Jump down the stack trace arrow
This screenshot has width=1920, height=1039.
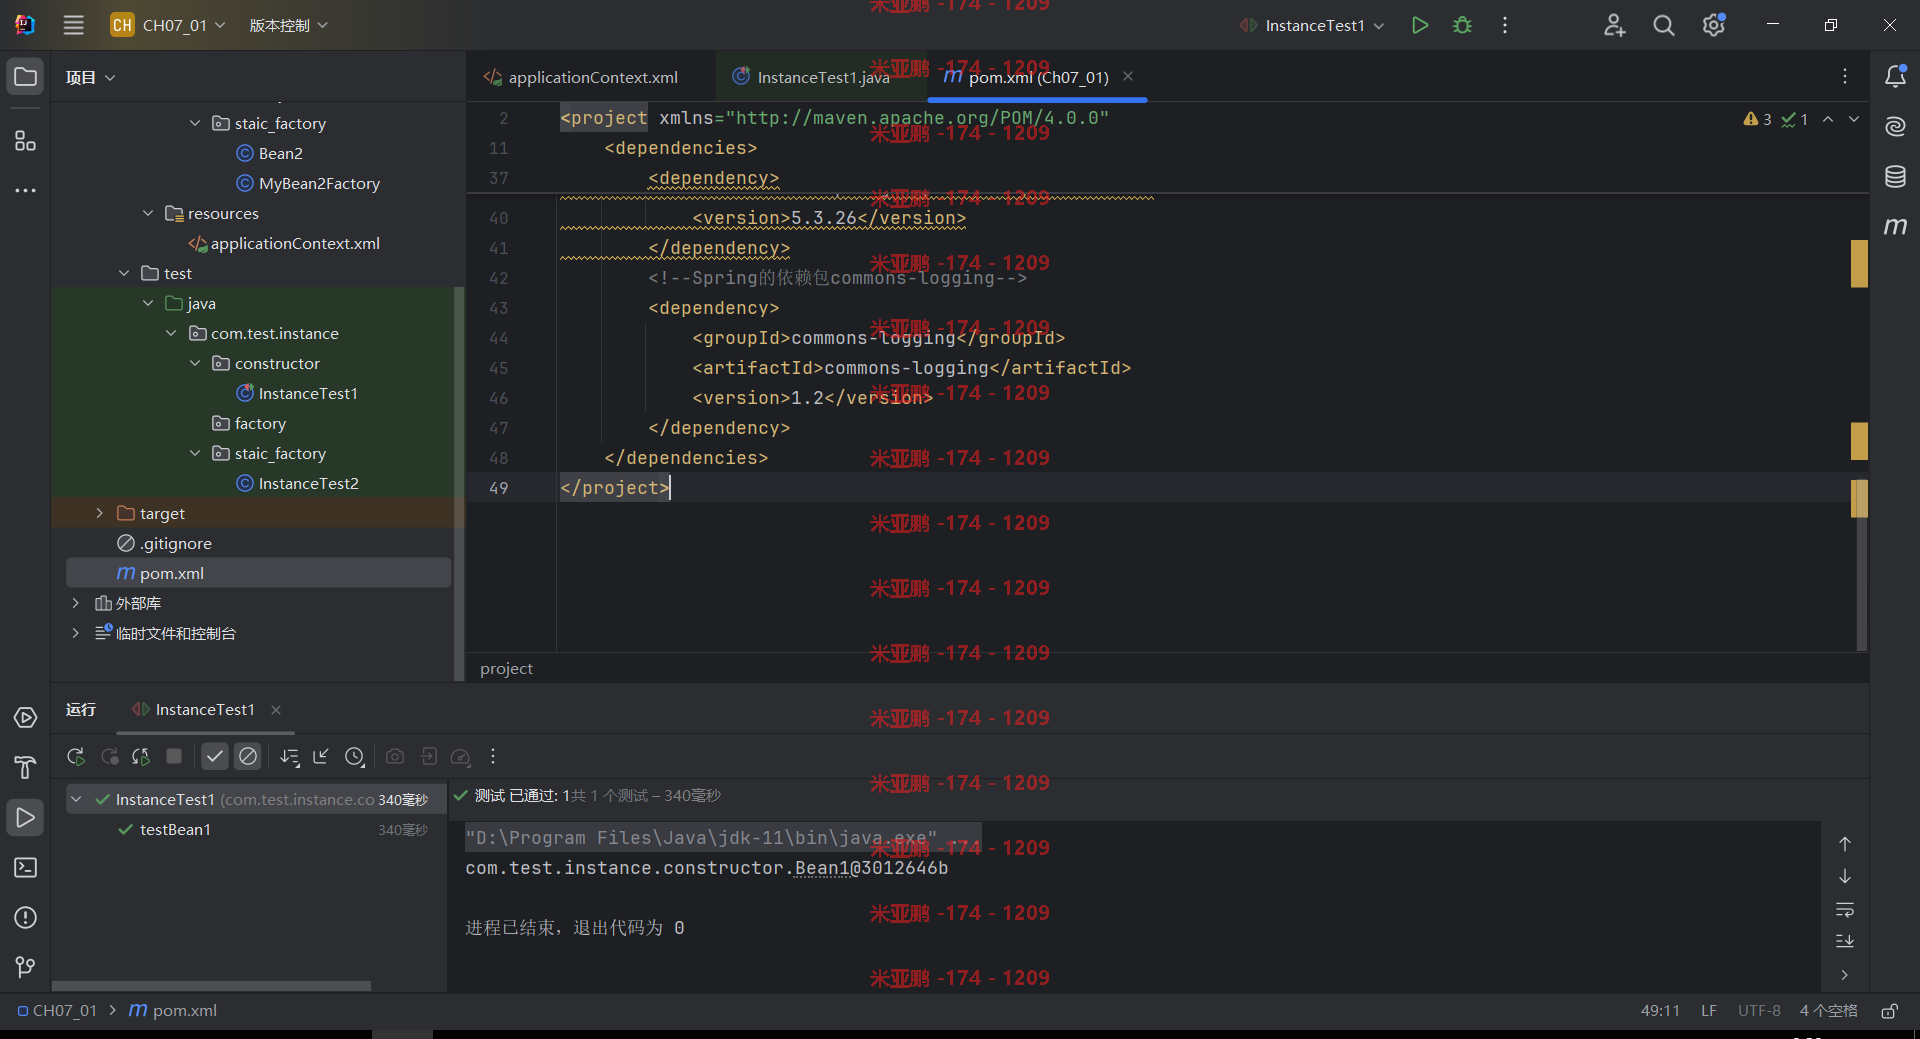pos(1845,877)
